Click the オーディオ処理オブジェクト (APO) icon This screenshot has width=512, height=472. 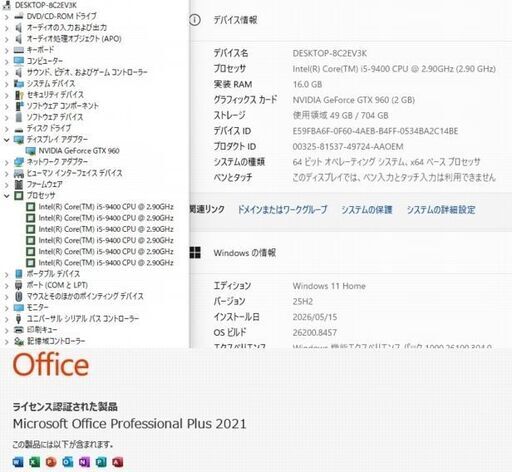tap(19, 39)
